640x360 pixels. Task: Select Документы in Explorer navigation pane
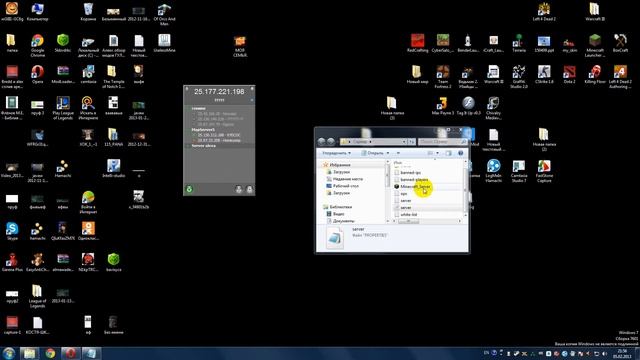point(340,221)
